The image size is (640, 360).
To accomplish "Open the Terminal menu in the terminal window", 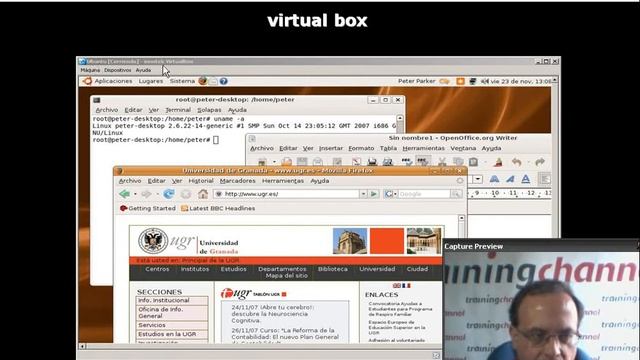I will (178, 110).
